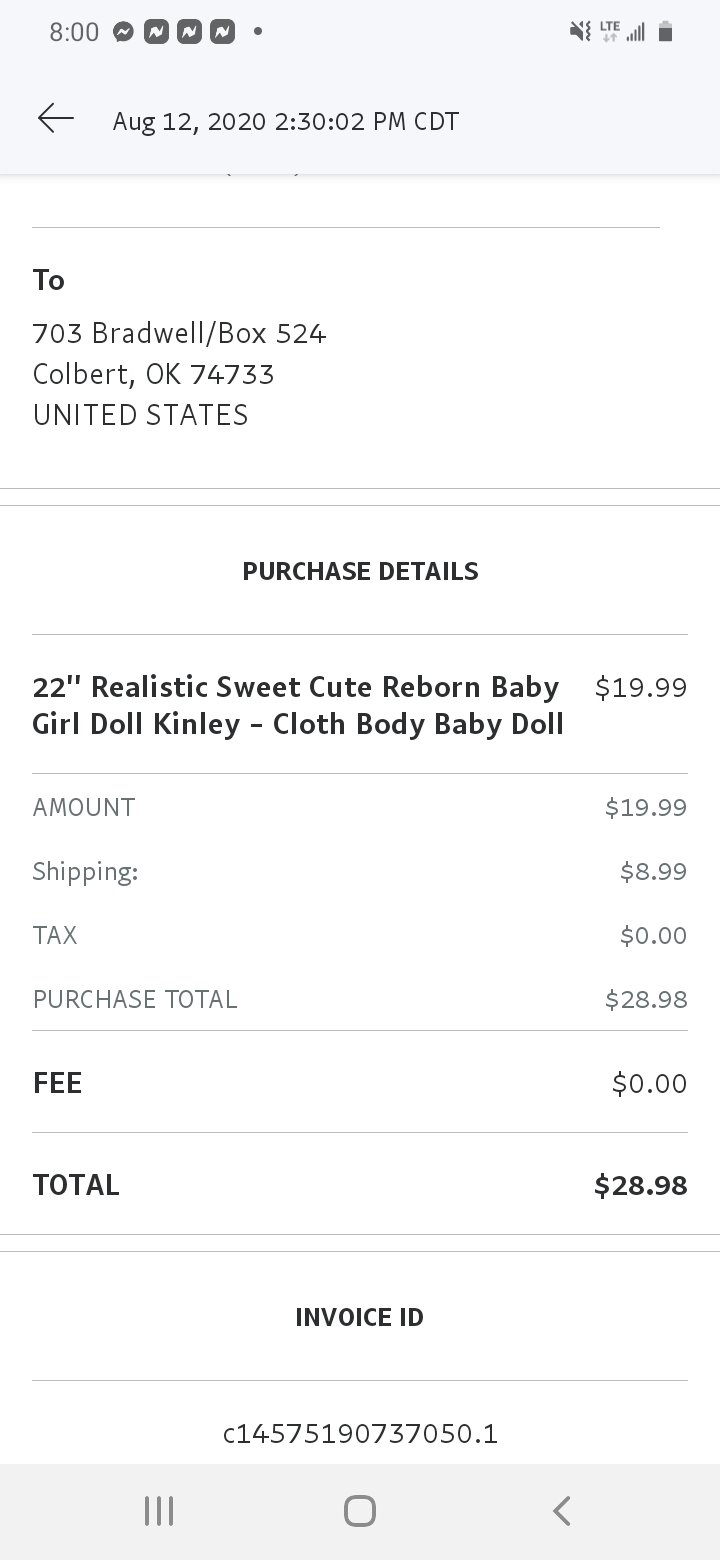Tap the last notification icon in status bar
Image resolution: width=720 pixels, height=1560 pixels.
coord(222,32)
